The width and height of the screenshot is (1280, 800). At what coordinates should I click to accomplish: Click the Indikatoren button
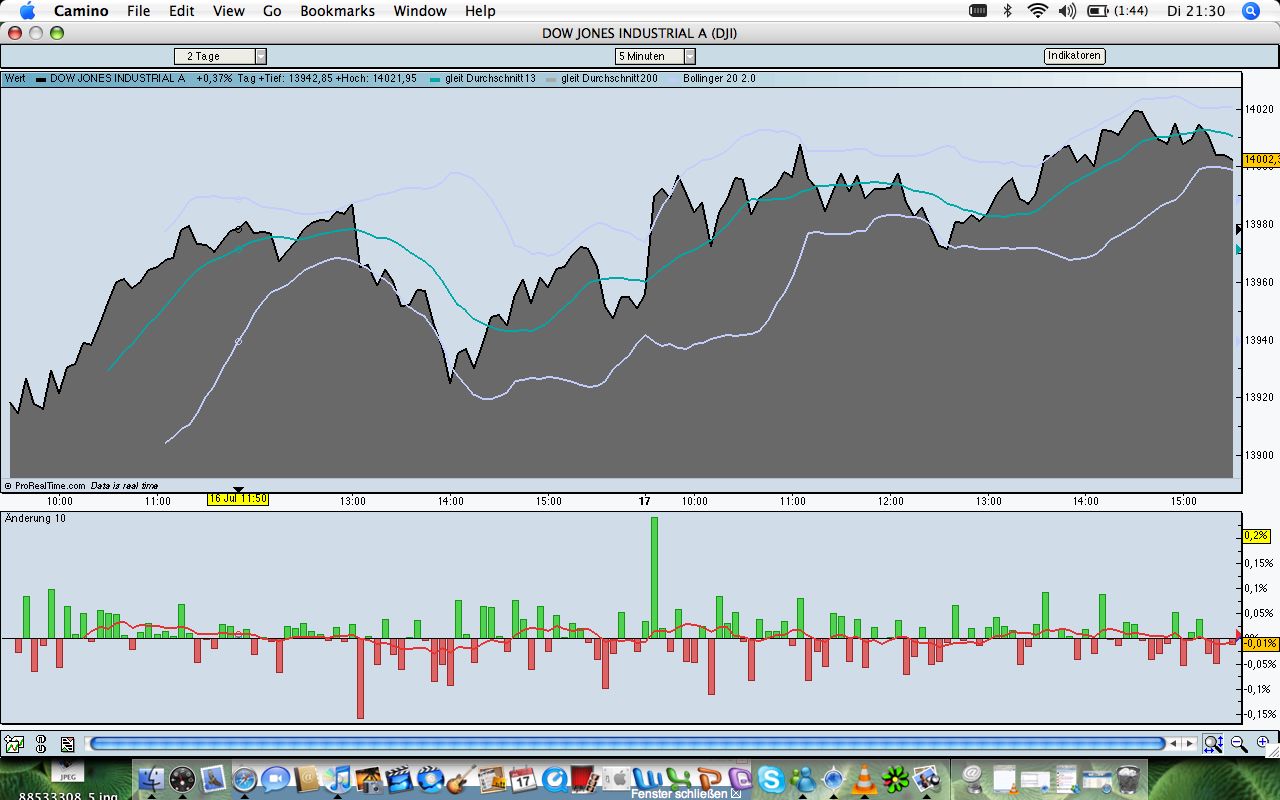click(x=1075, y=56)
